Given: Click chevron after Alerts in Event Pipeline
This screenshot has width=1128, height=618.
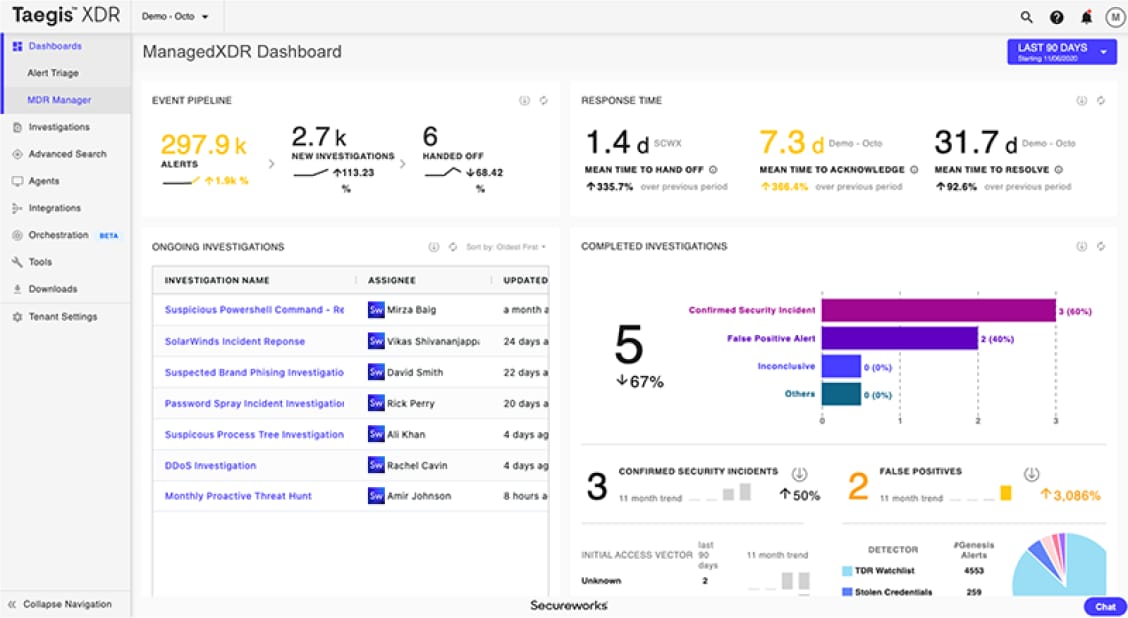Looking at the screenshot, I should 271,164.
